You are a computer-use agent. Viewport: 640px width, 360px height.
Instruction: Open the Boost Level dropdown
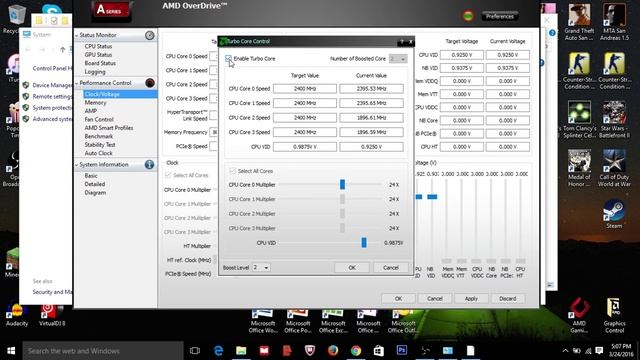point(261,268)
